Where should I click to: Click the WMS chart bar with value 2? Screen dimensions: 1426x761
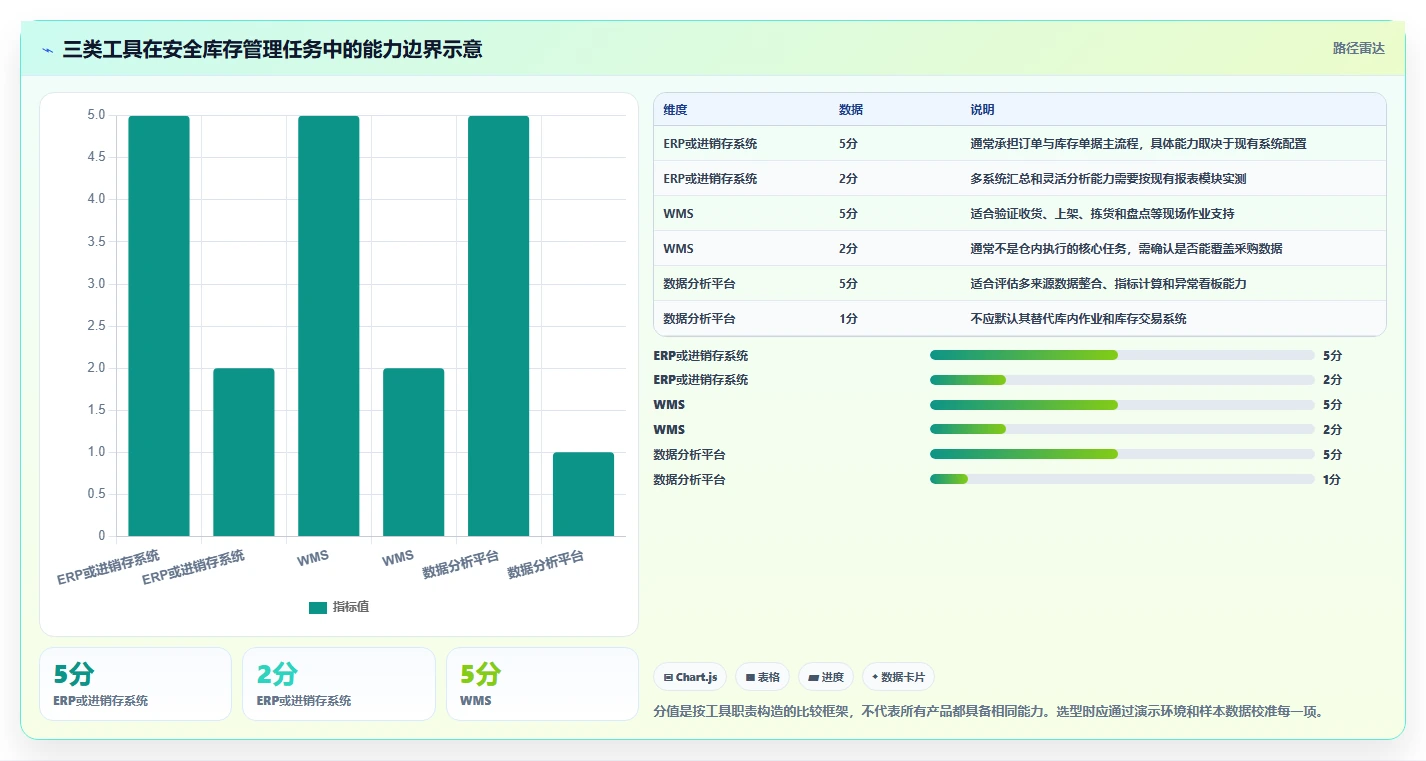tap(414, 452)
